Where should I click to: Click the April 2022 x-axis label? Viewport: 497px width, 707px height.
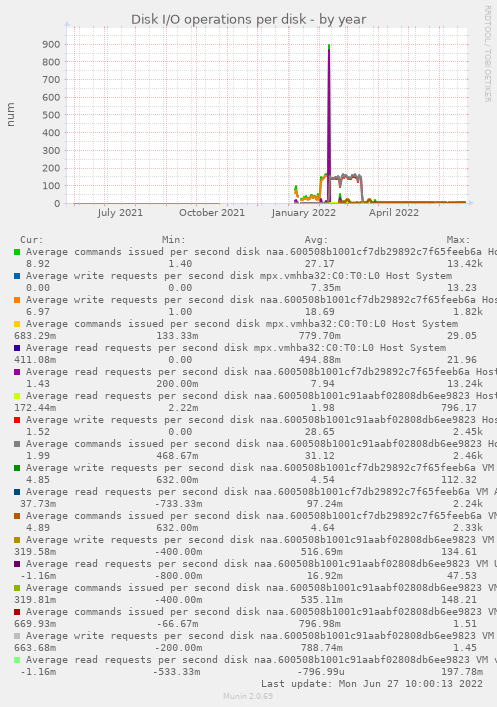click(x=394, y=212)
